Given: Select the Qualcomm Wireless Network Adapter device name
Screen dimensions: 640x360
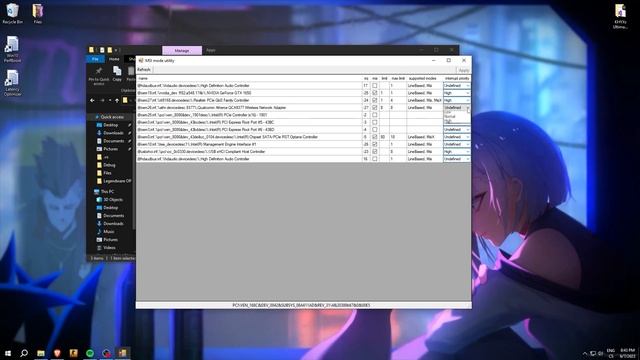Looking at the screenshot, I should click(x=211, y=108).
